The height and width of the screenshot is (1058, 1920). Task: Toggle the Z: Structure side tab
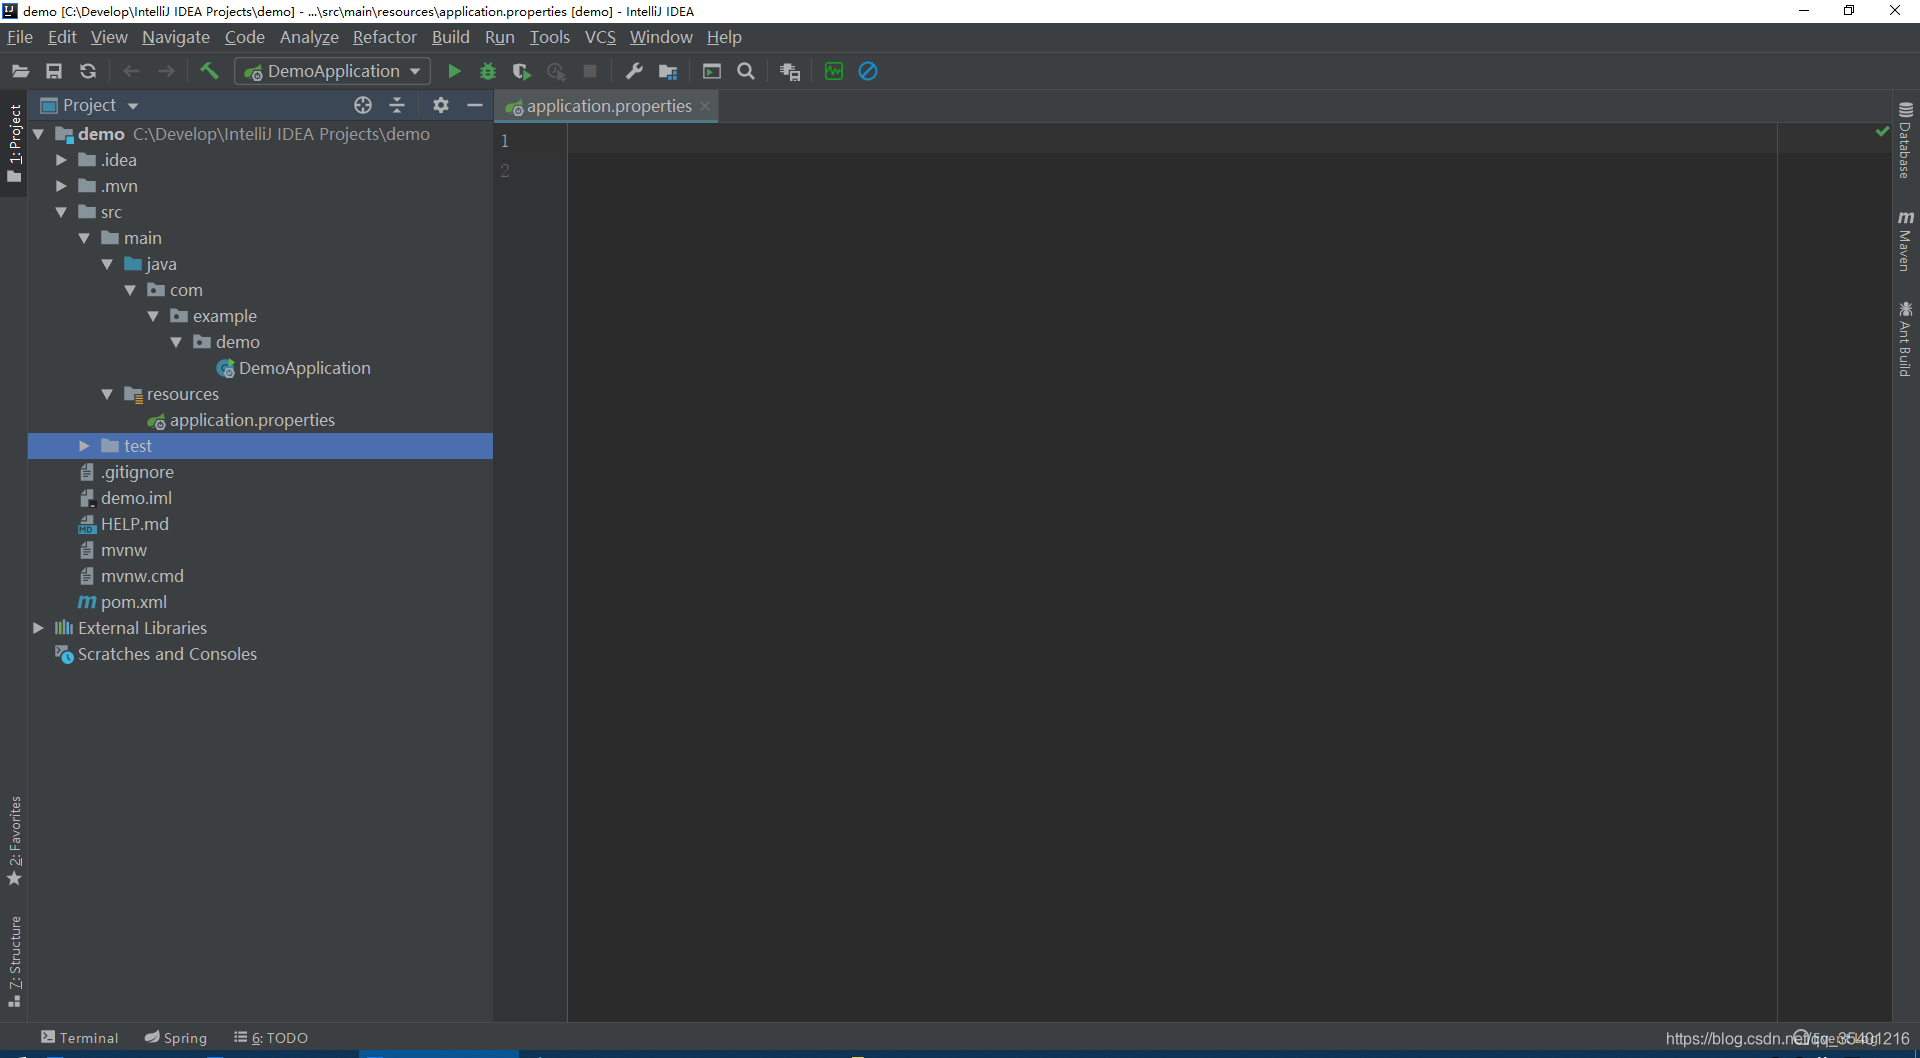tap(14, 961)
